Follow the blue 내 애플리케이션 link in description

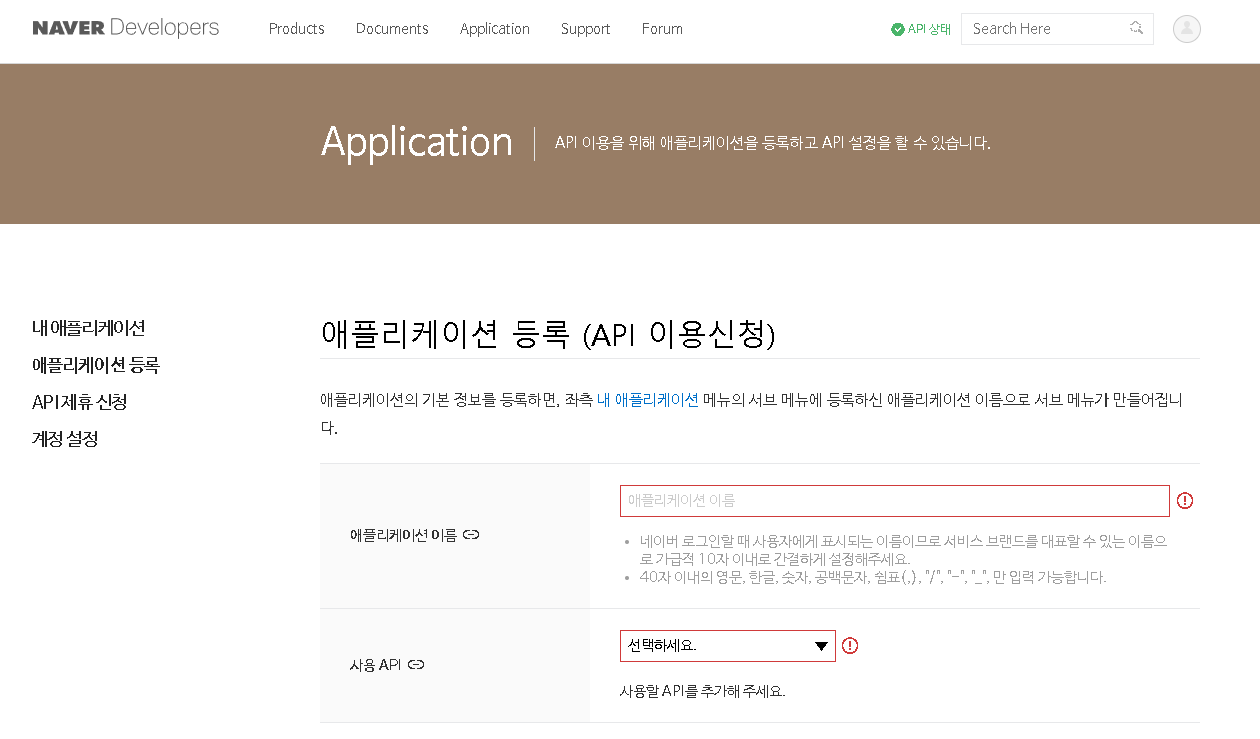[x=648, y=400]
